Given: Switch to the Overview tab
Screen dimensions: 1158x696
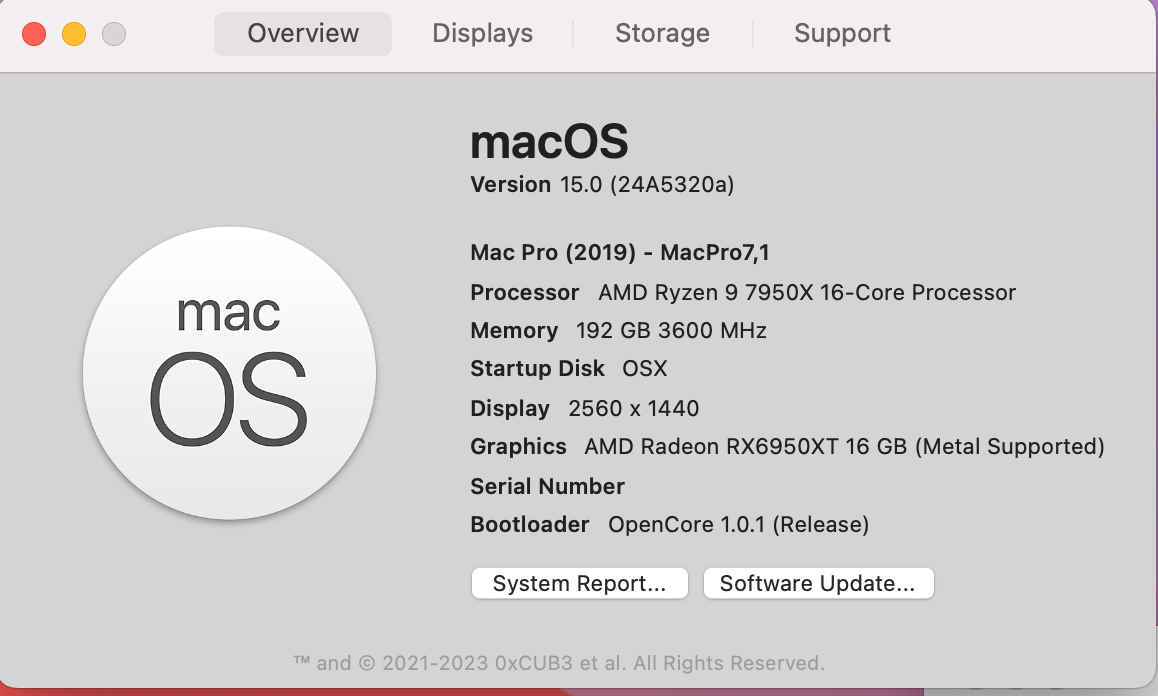Looking at the screenshot, I should pos(303,34).
